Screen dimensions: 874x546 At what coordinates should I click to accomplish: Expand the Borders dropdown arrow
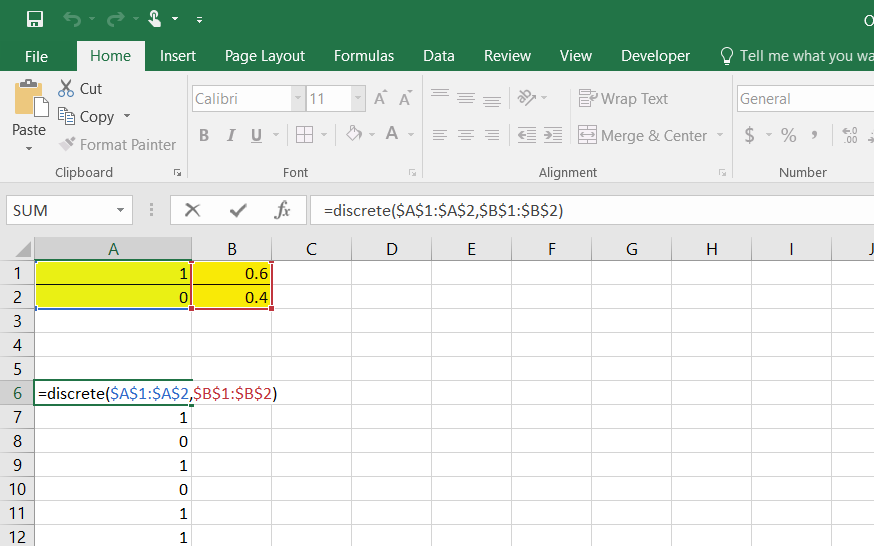[x=324, y=135]
